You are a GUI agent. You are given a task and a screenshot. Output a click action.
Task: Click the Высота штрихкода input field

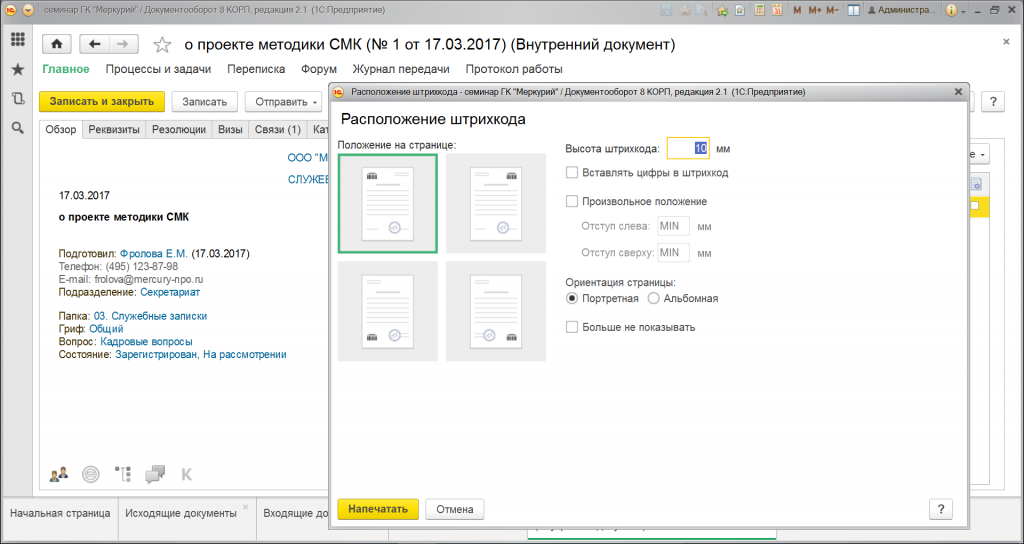688,149
